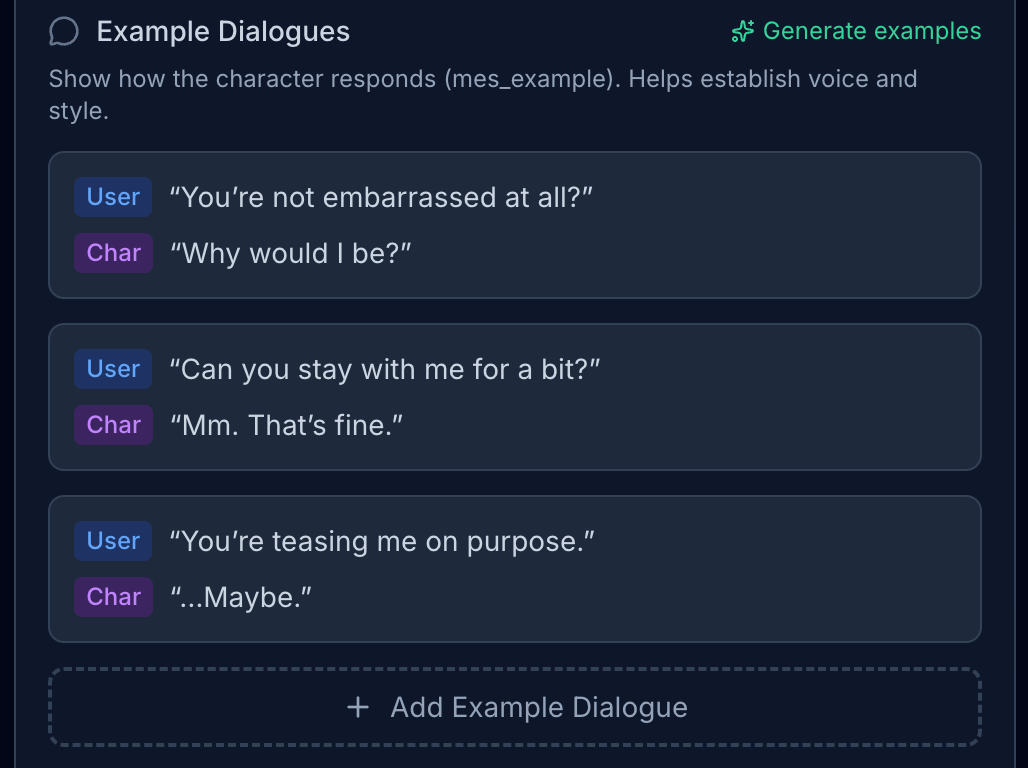This screenshot has height=768, width=1028.
Task: Click the speech bubble icon beside Example Dialogues
Action: click(x=63, y=32)
